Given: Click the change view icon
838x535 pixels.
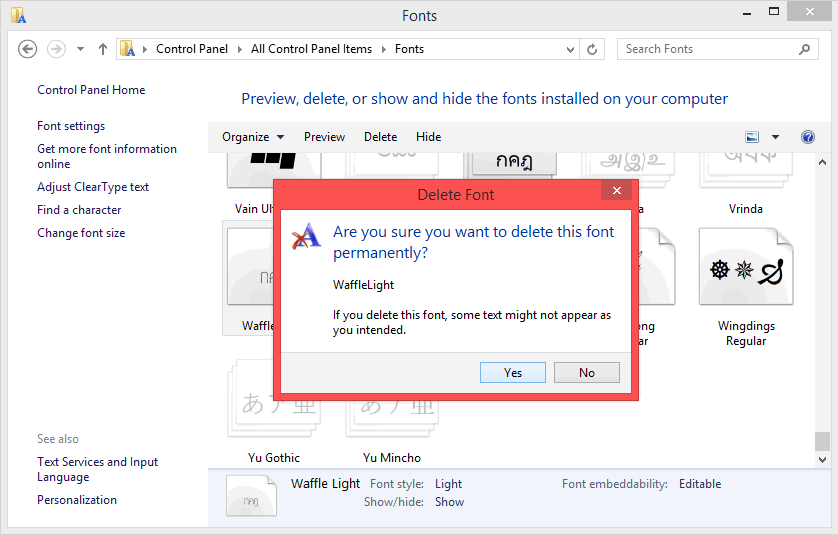Looking at the screenshot, I should (752, 137).
